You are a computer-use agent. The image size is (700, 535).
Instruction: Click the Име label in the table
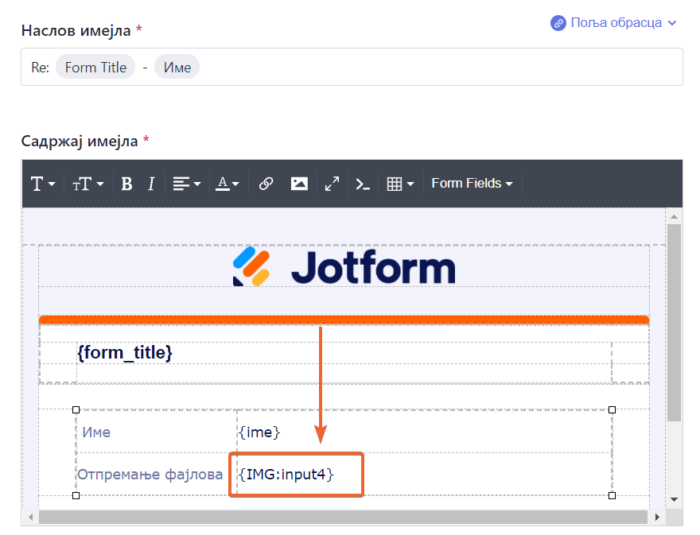96,432
